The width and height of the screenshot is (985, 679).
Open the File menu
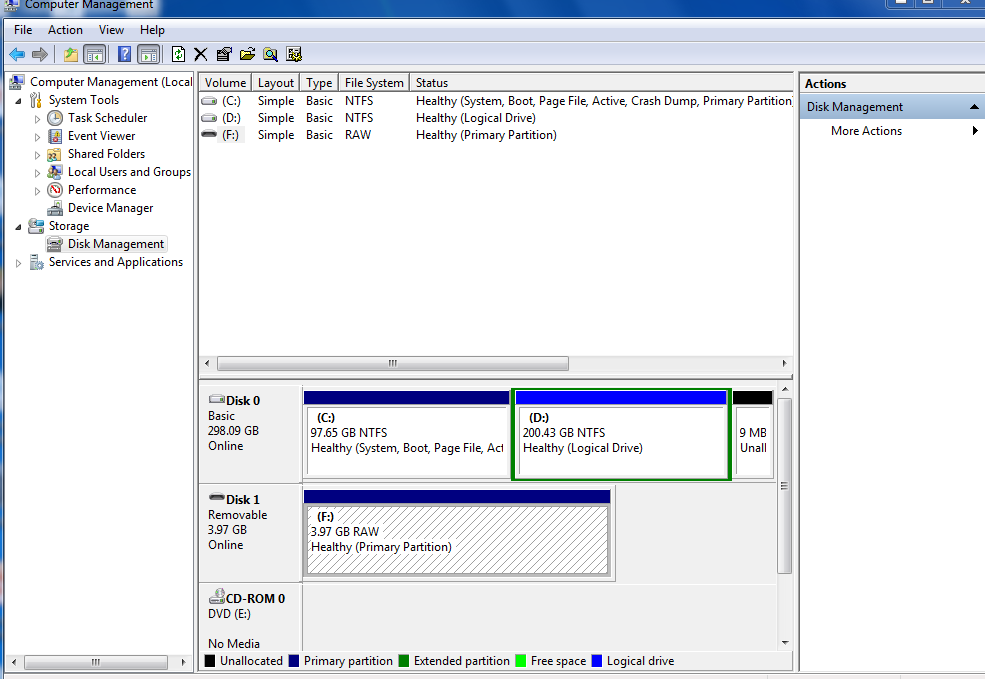(23, 30)
